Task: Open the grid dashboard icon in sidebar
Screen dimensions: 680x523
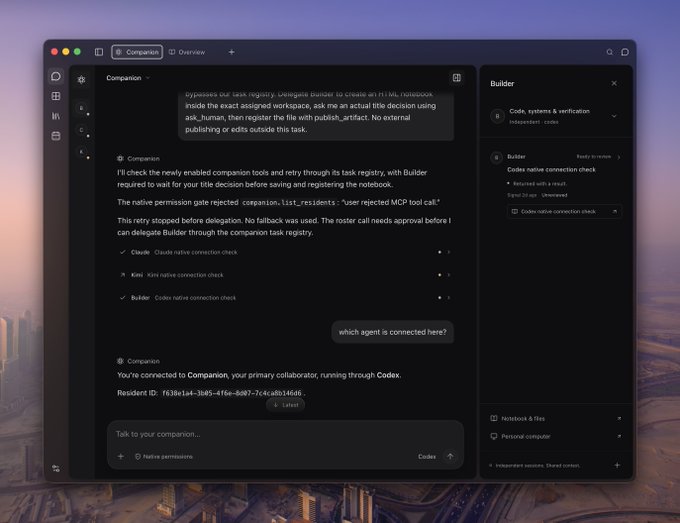Action: (x=56, y=96)
